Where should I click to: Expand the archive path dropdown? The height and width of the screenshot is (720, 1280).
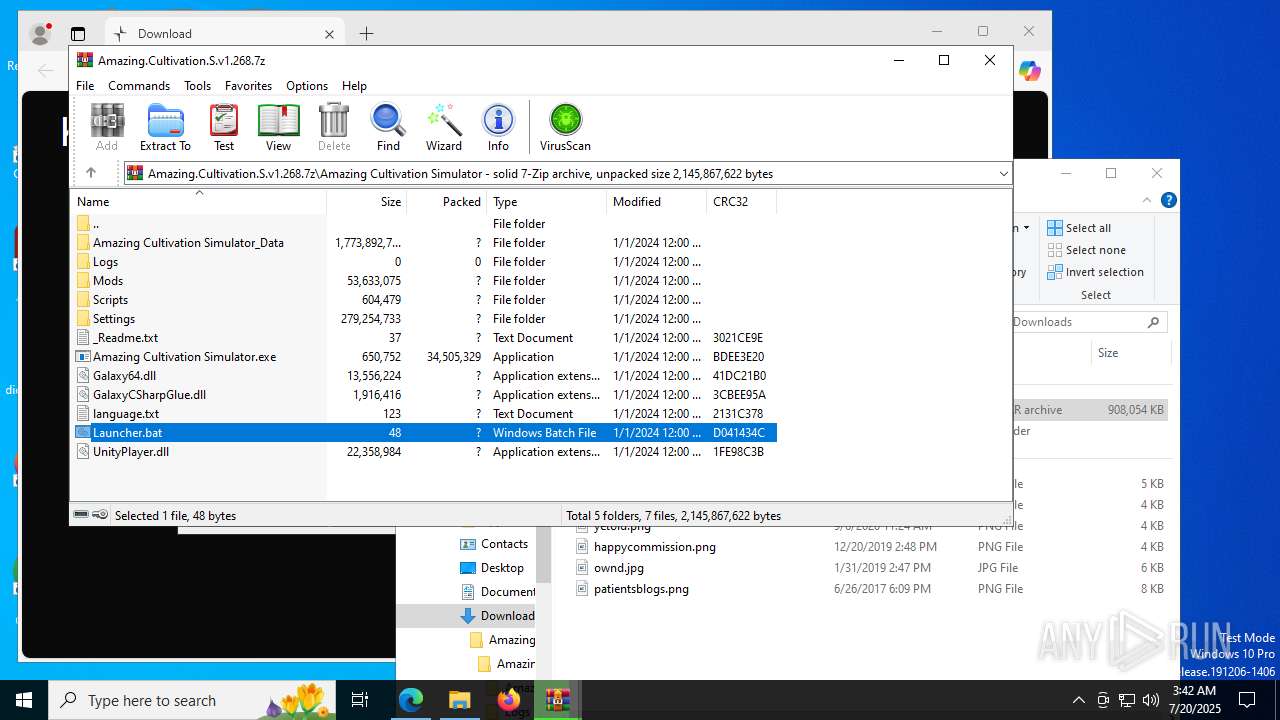click(1003, 174)
